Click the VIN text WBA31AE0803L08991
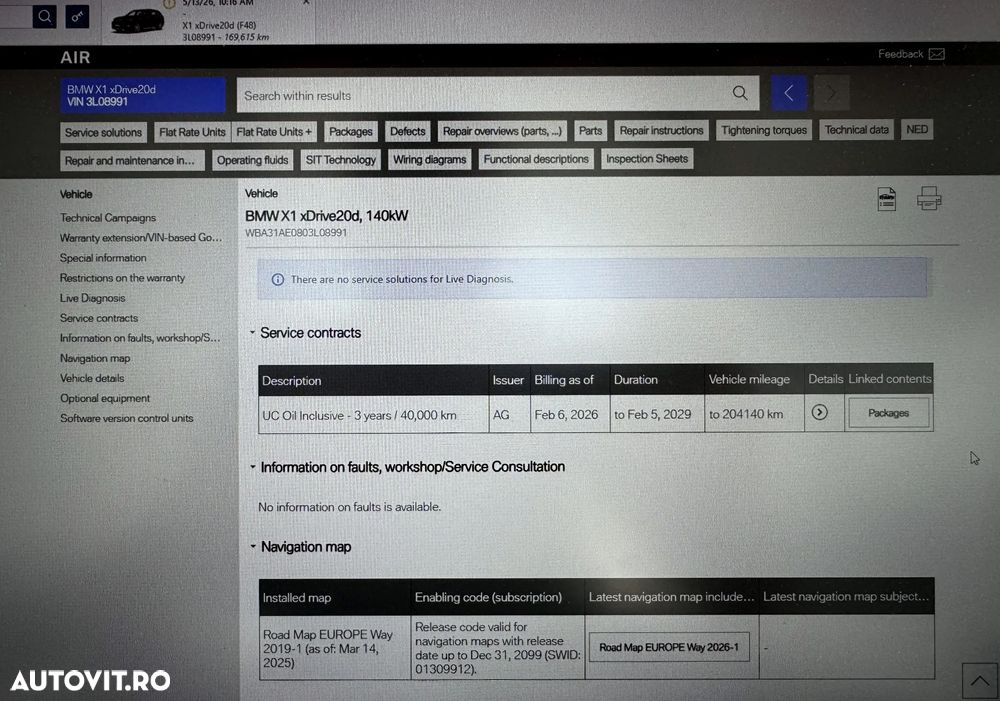The image size is (1000, 701). [296, 233]
